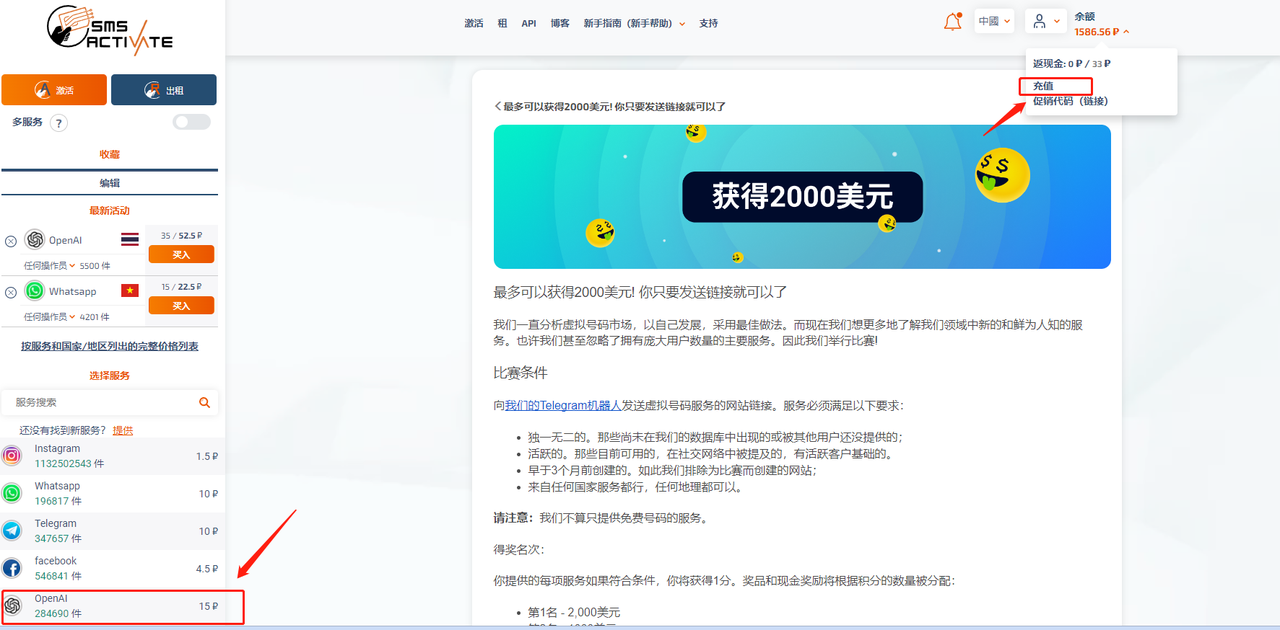The width and height of the screenshot is (1280, 630).
Task: Expand 任何操作员 dropdown for OpenAI
Action: [x=50, y=266]
